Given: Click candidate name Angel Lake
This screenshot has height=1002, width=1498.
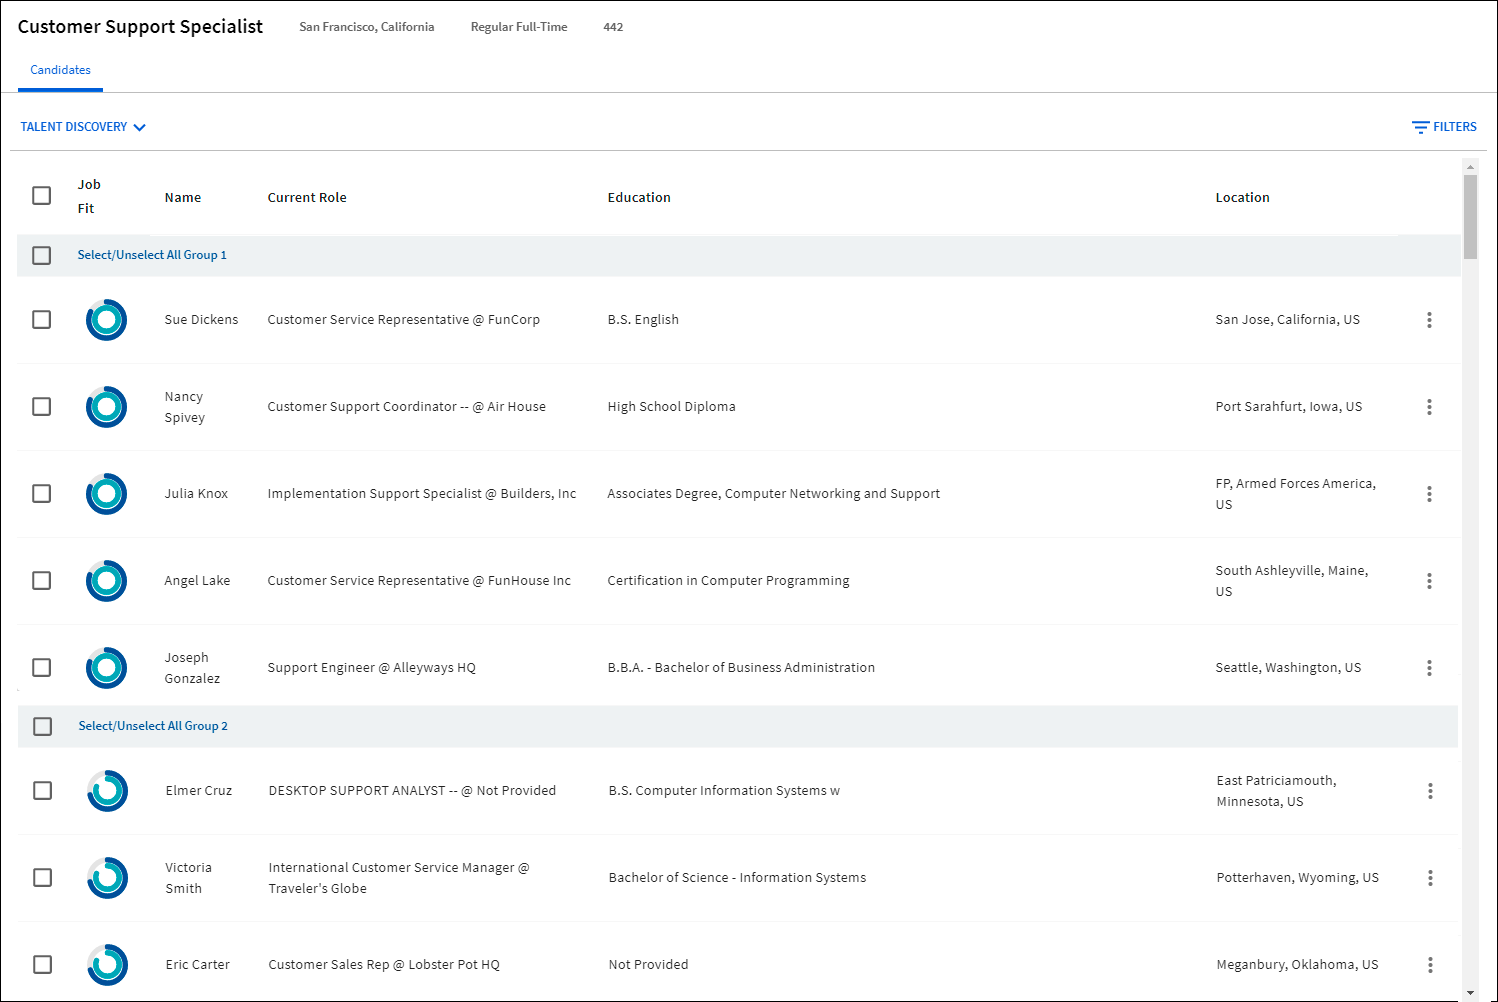Looking at the screenshot, I should click(197, 581).
